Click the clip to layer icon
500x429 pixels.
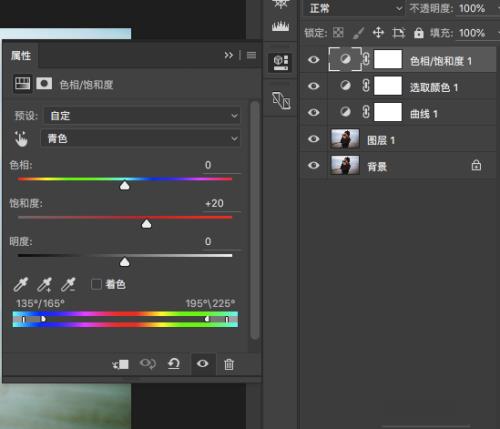pyautogui.click(x=120, y=364)
